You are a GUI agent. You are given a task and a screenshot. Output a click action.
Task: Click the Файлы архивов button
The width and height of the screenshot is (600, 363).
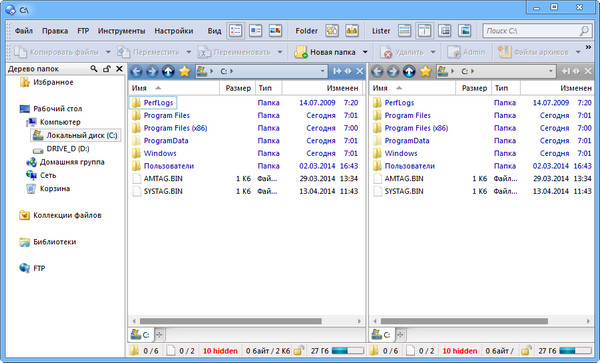pos(533,52)
